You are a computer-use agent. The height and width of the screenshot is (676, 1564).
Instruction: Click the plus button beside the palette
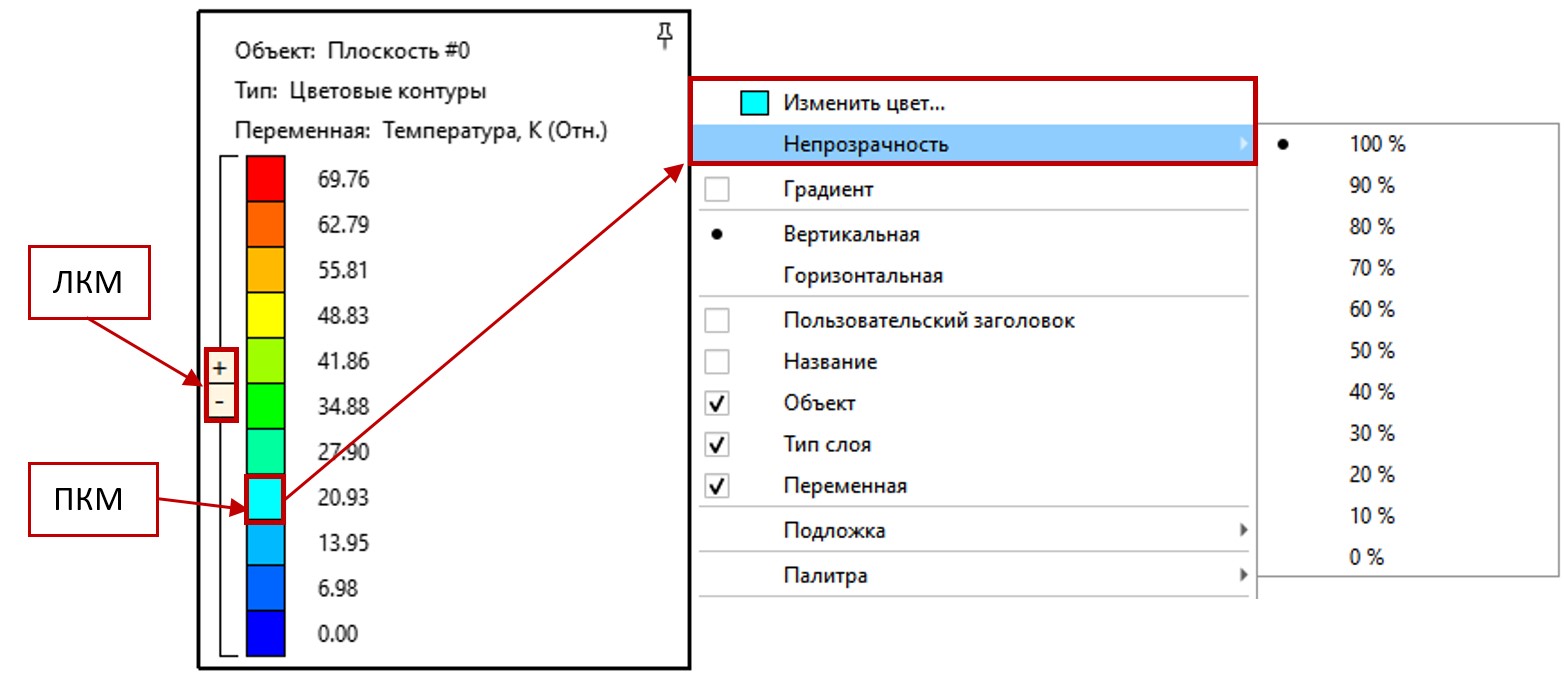tap(220, 367)
